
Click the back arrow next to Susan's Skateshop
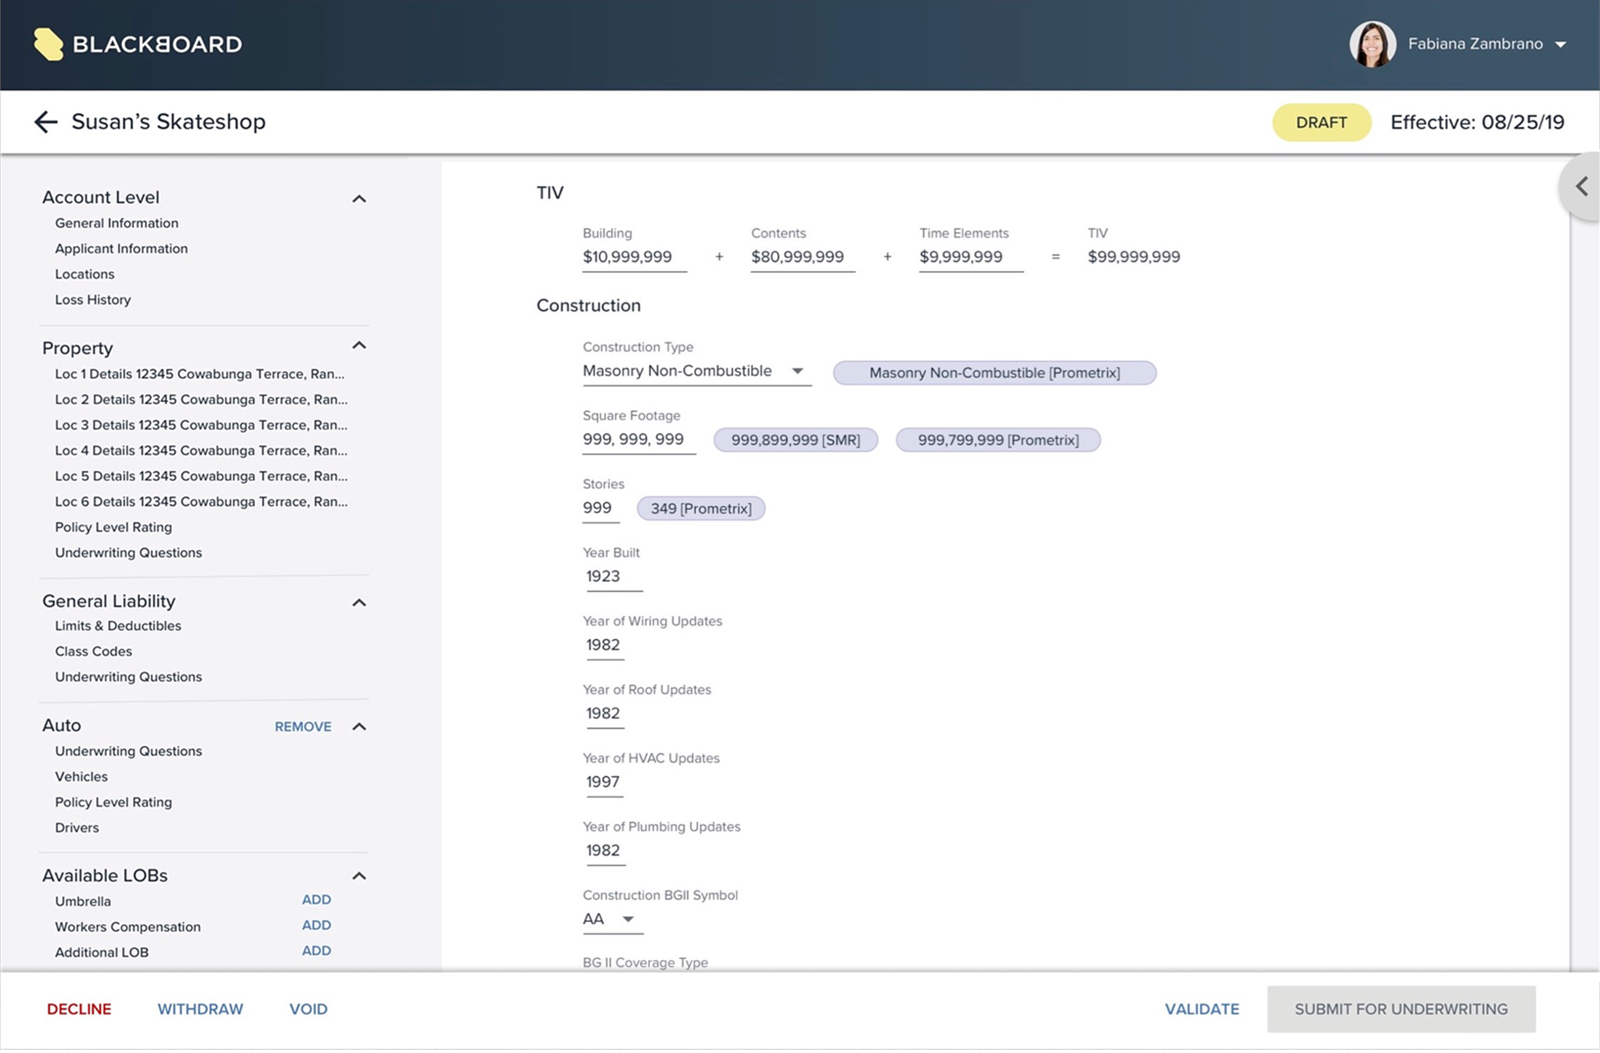click(45, 121)
